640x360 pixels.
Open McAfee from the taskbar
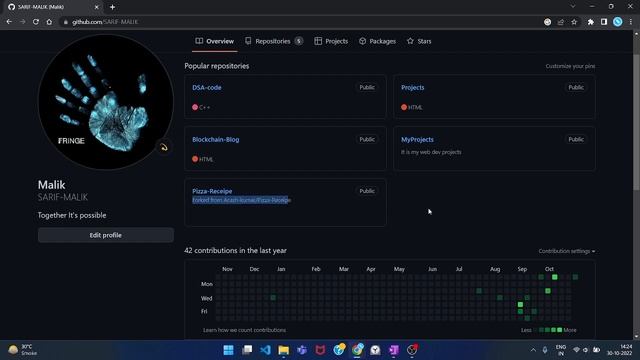[320, 350]
